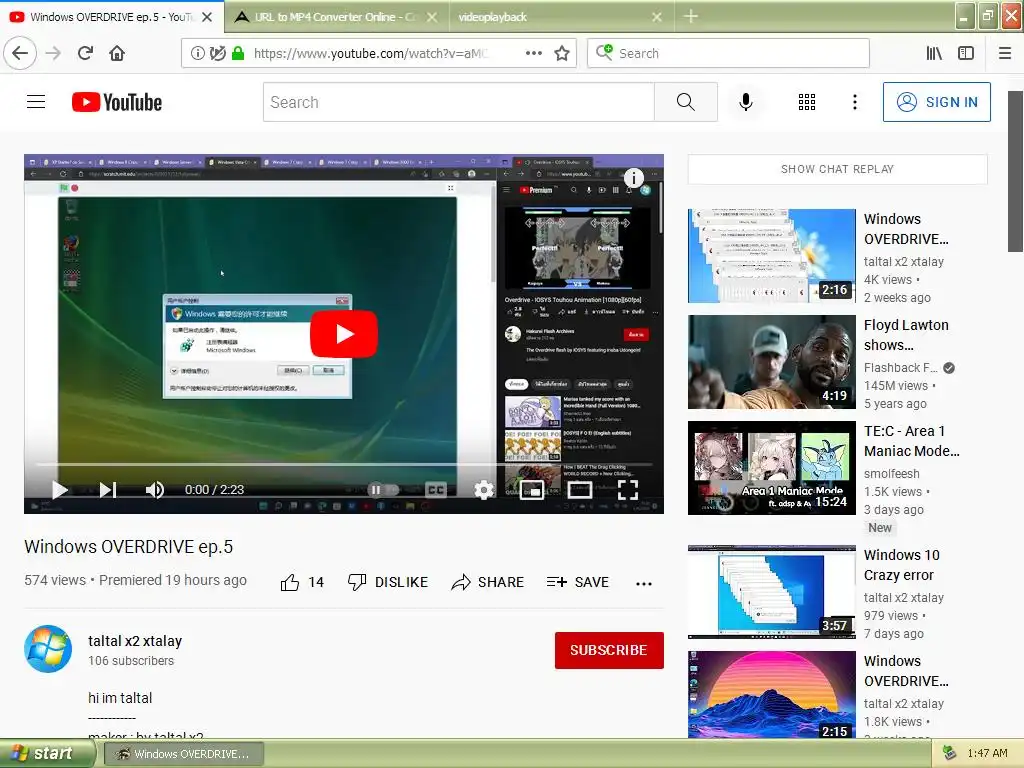Enable miniplayer mode icon

532,490
